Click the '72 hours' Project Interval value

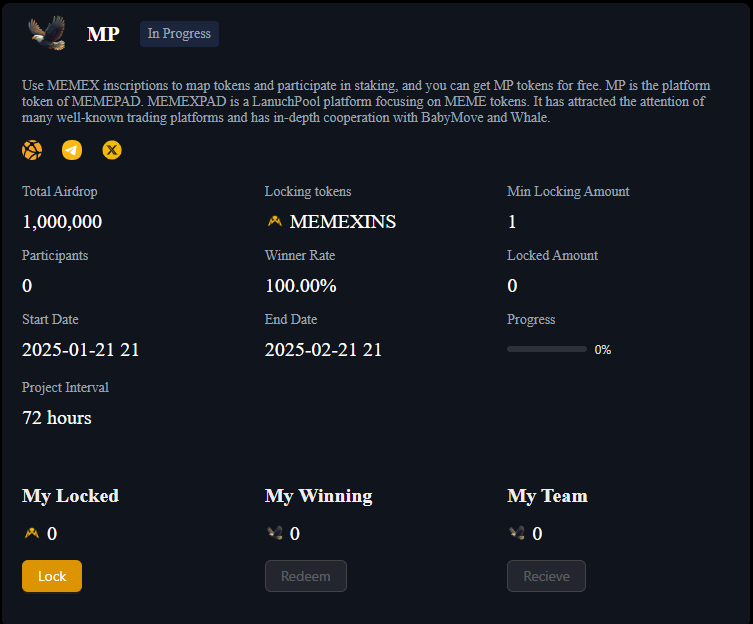(x=57, y=418)
